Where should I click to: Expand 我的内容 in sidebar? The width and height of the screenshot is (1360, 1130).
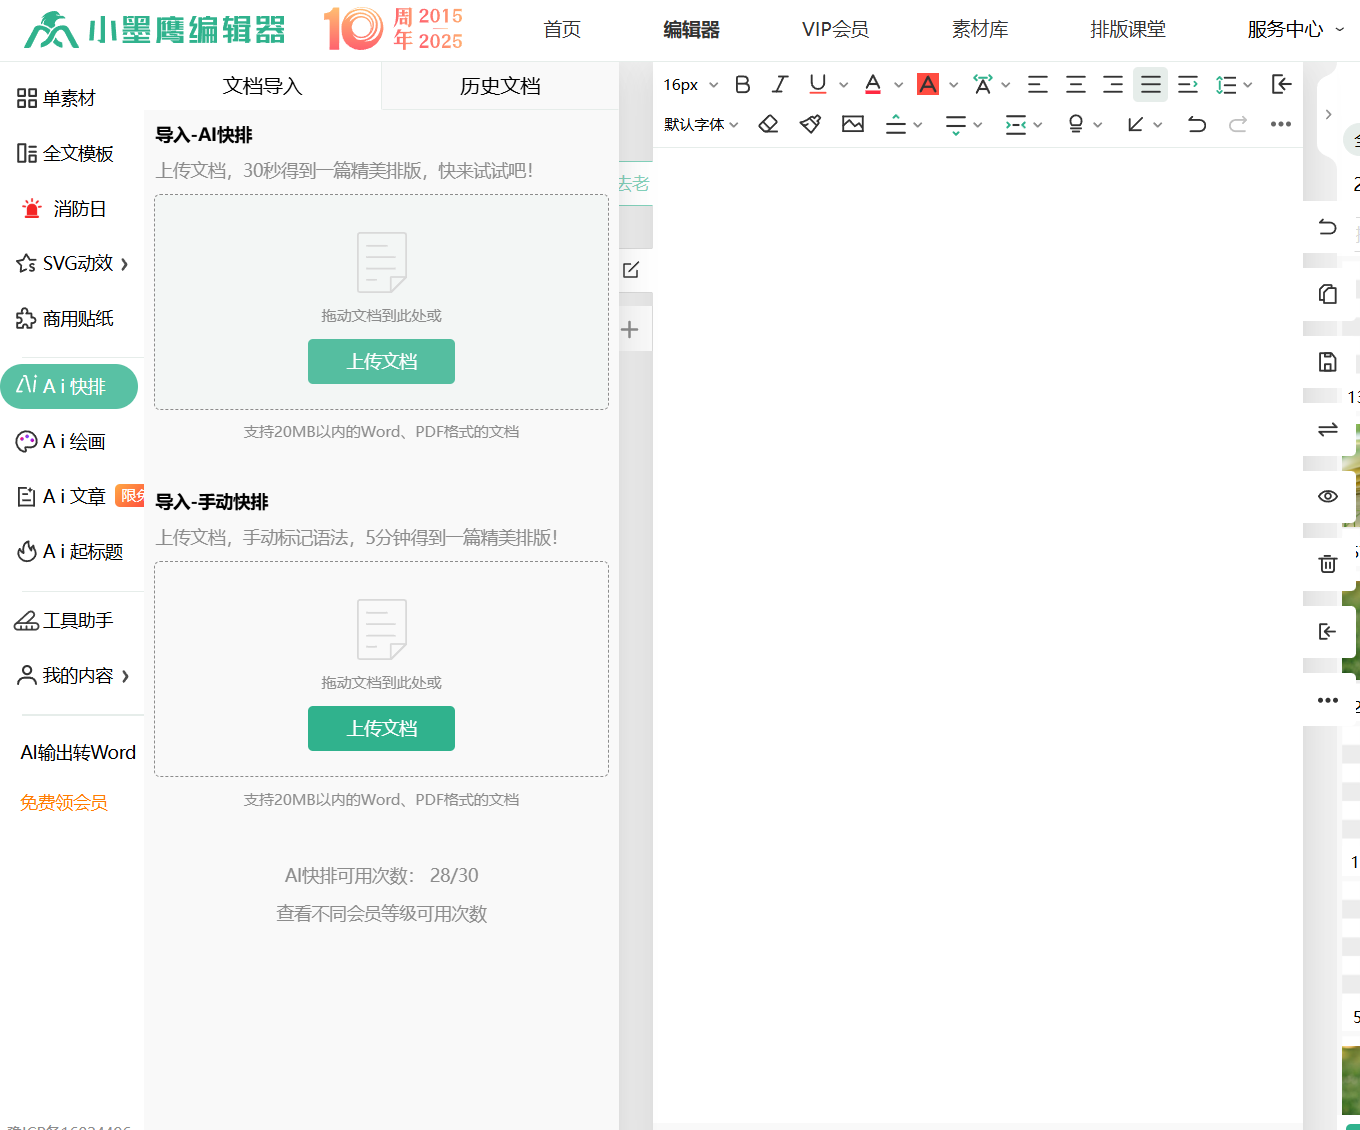coord(73,675)
